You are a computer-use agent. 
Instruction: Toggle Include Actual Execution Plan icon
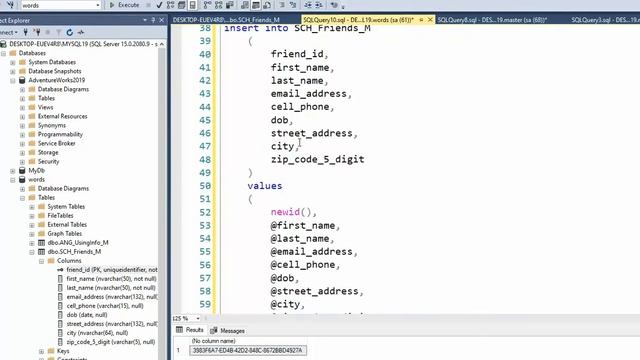[207, 5]
